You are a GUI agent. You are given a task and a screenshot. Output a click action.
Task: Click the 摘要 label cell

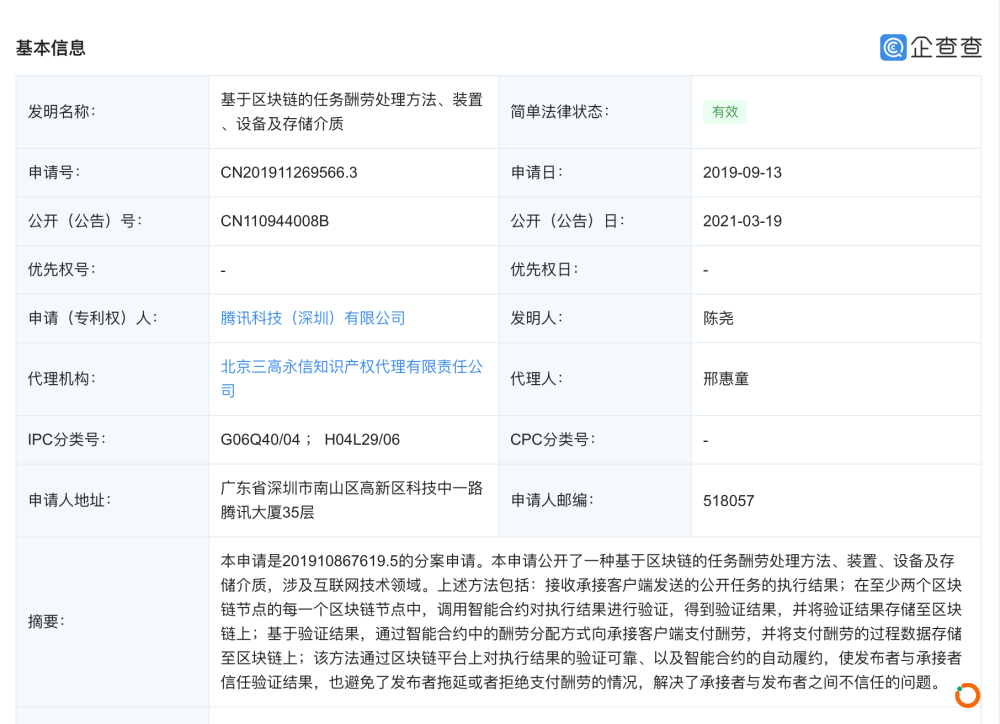tap(113, 621)
